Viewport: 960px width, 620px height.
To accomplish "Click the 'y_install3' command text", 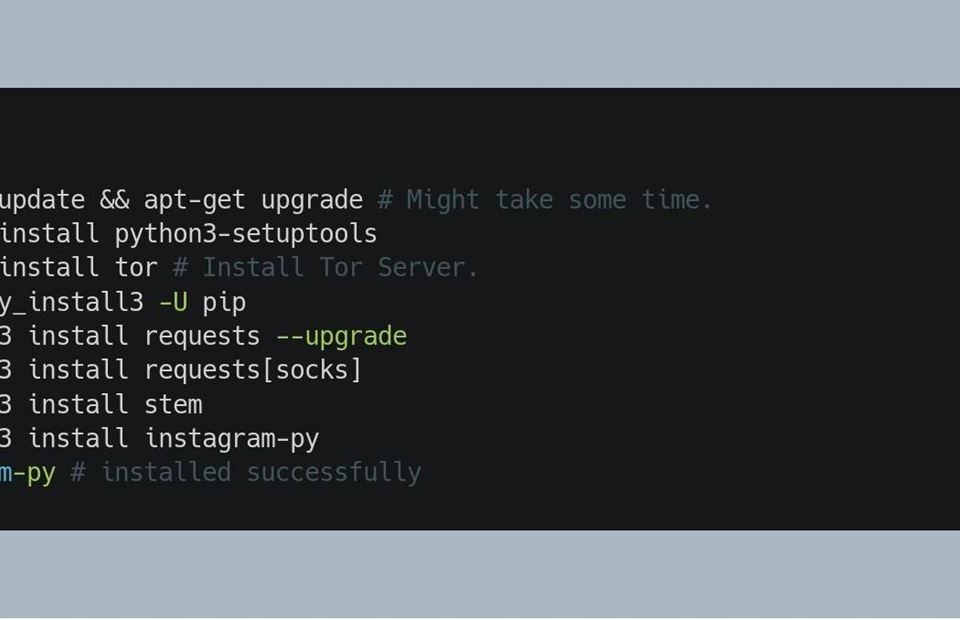I will 72,303.
